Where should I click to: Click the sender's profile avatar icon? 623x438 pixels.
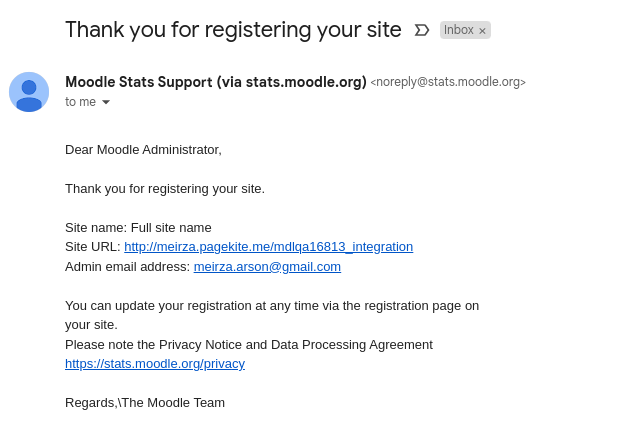pos(29,92)
